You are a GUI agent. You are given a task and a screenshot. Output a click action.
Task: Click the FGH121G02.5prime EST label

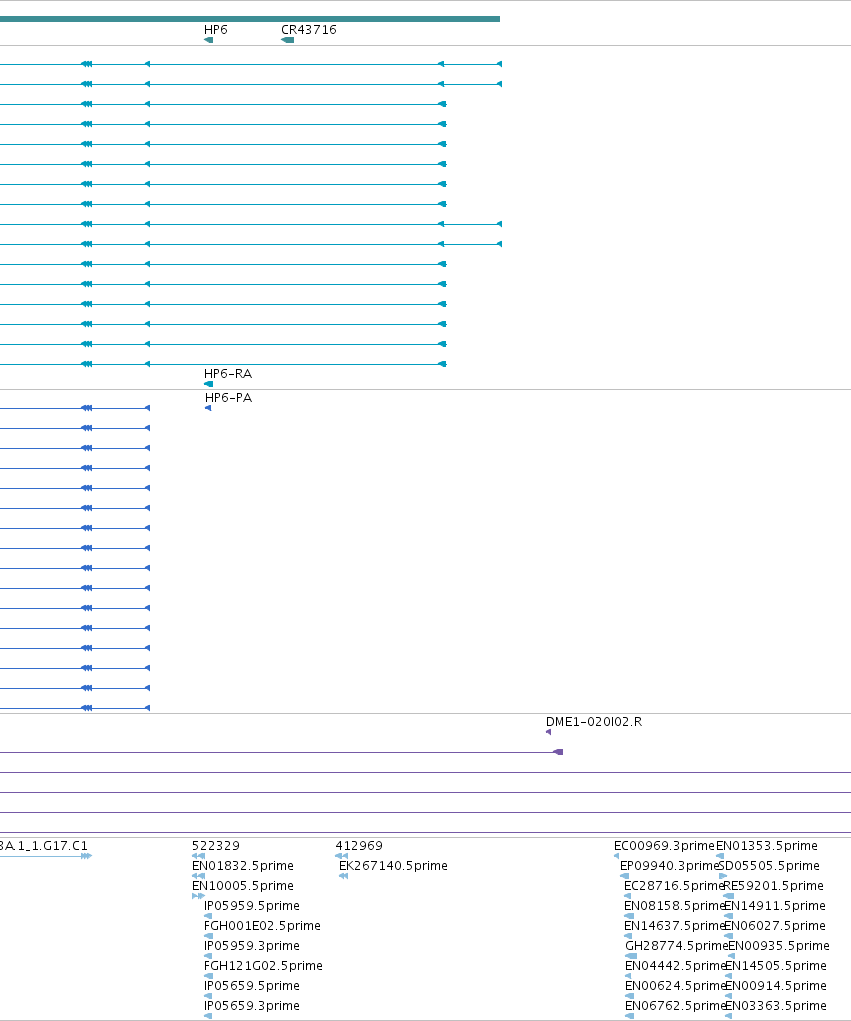tap(263, 966)
